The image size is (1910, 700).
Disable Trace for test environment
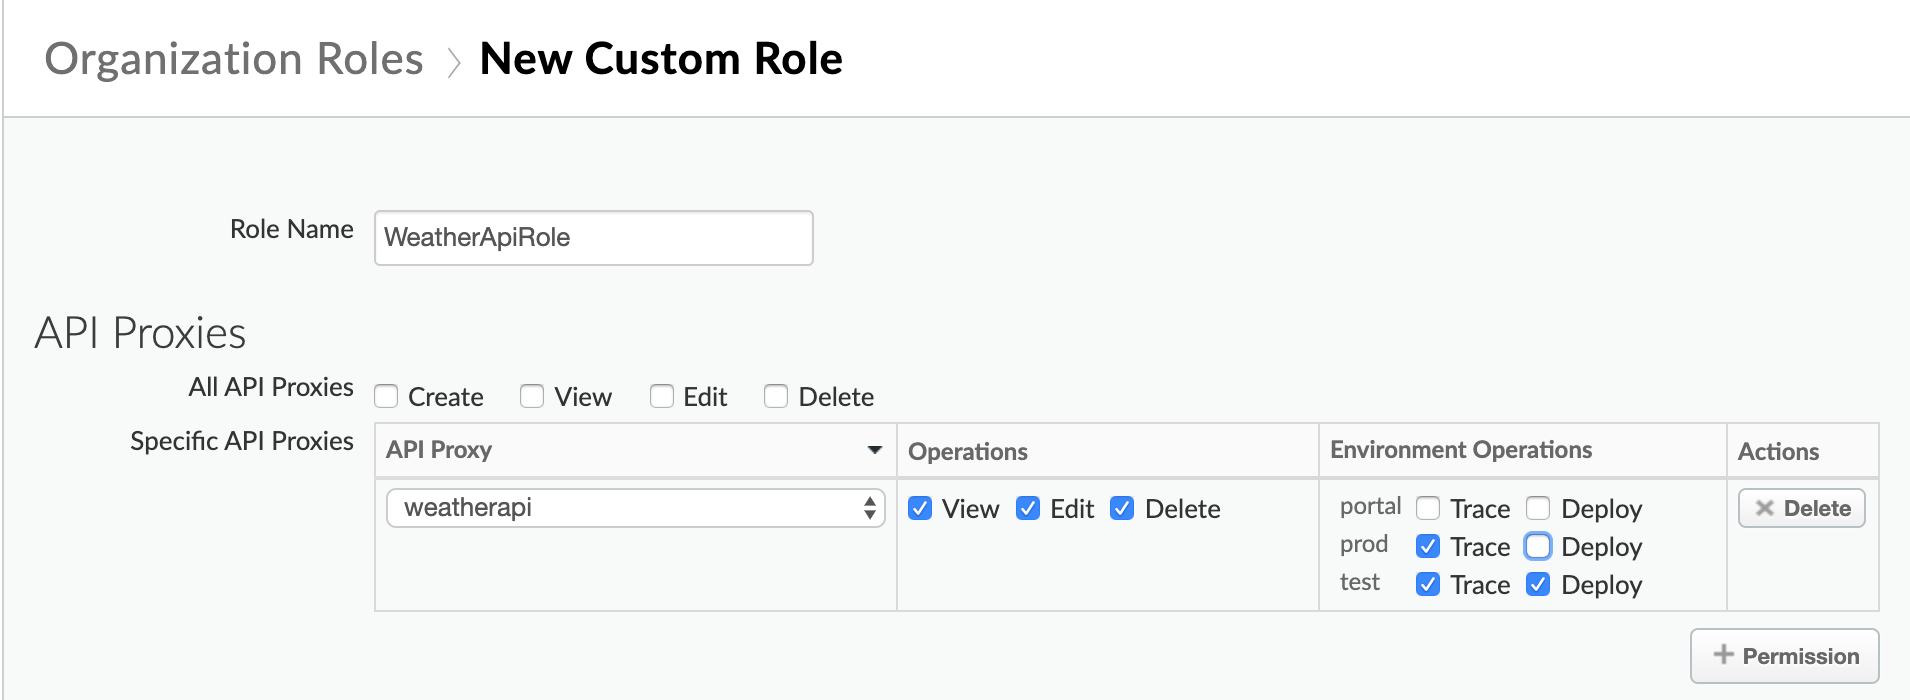click(x=1428, y=585)
